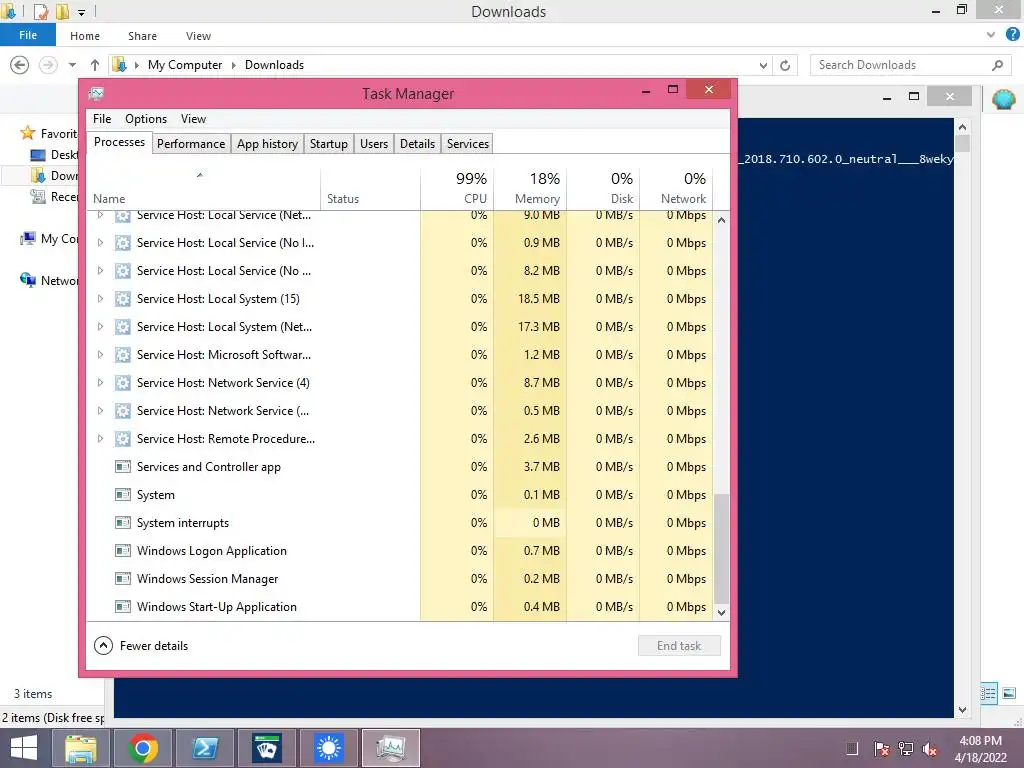Switch Explorer to details view icon
Viewport: 1024px width, 768px height.
click(988, 693)
